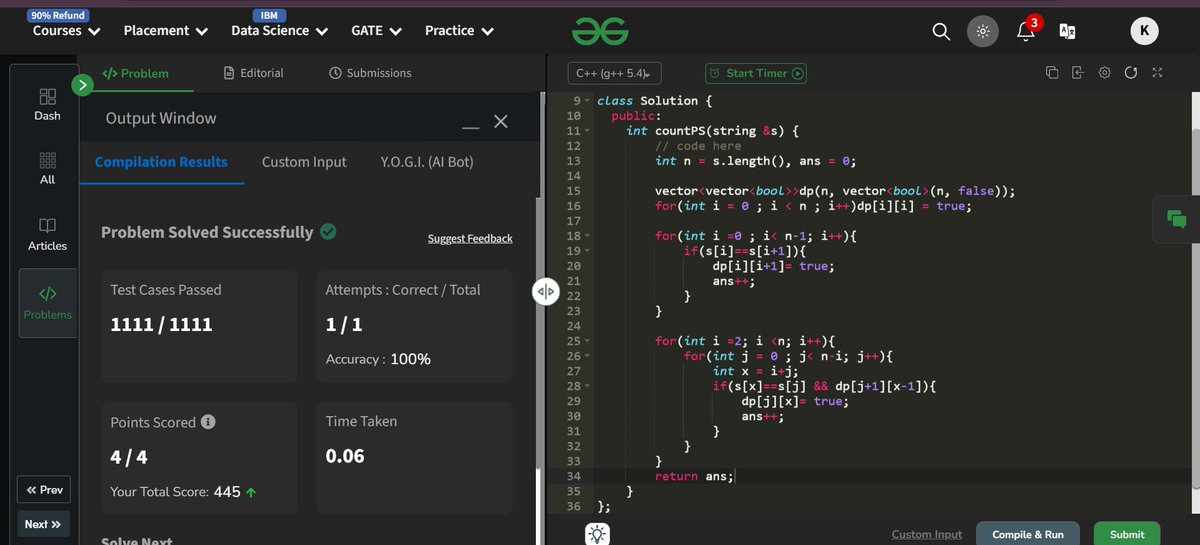Image resolution: width=1200 pixels, height=545 pixels.
Task: Click the Compile & Run button
Action: click(1027, 535)
